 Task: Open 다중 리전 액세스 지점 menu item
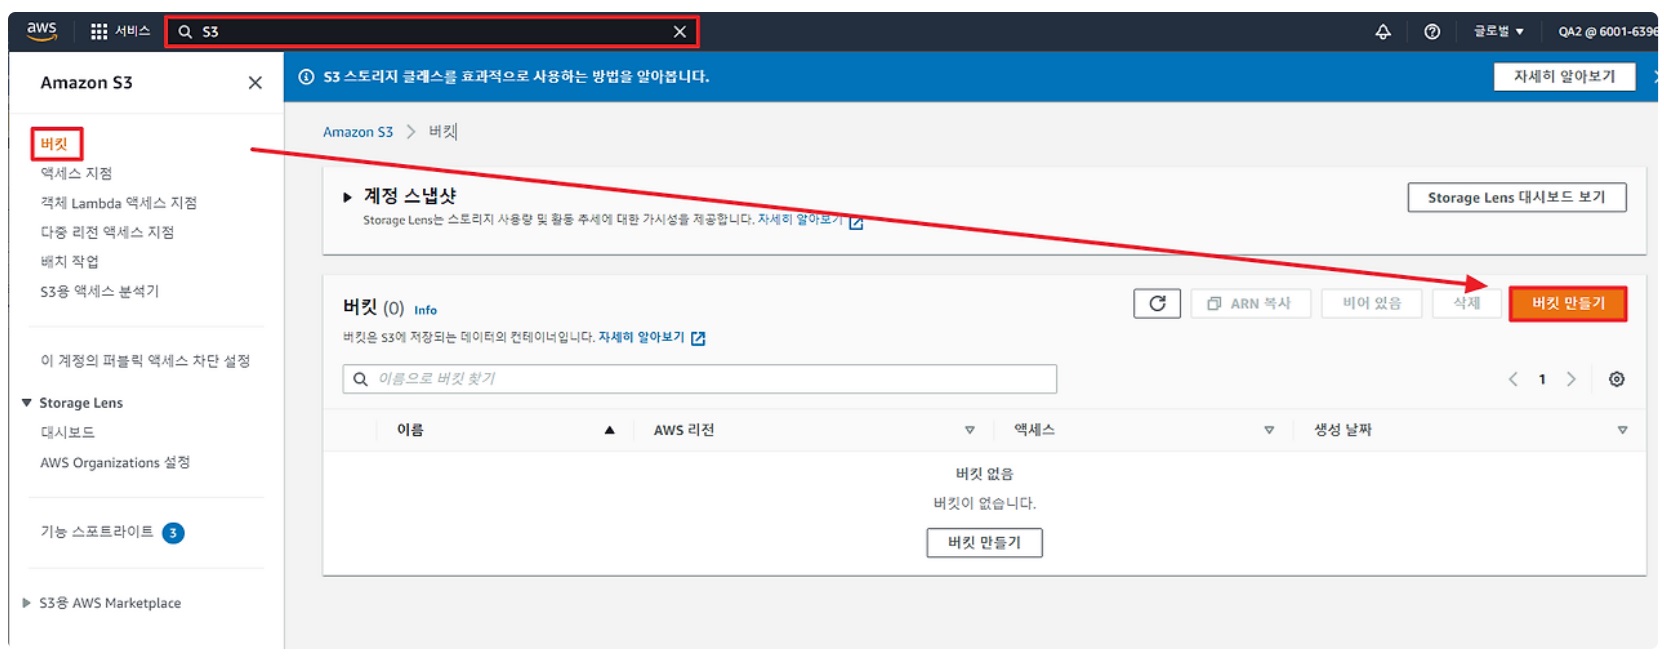click(107, 232)
